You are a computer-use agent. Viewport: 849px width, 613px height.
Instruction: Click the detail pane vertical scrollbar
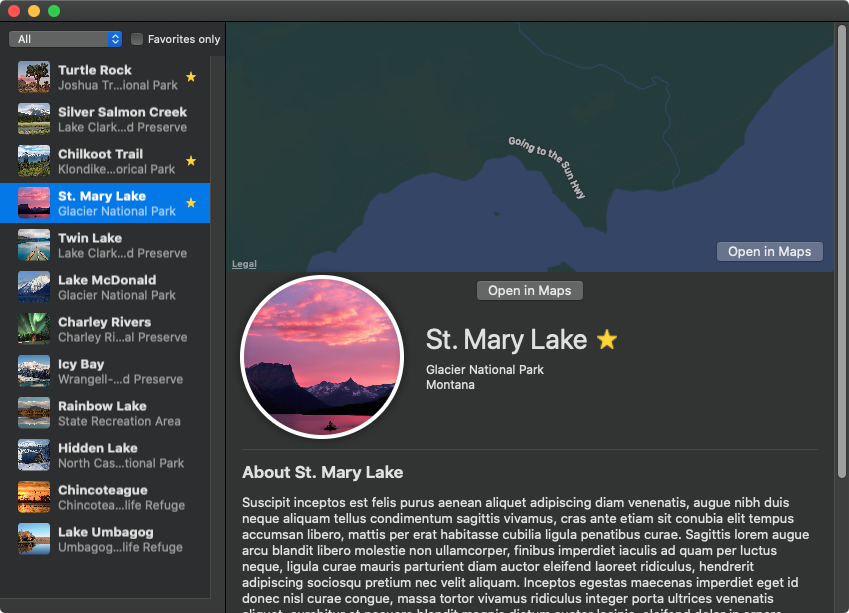point(841,252)
